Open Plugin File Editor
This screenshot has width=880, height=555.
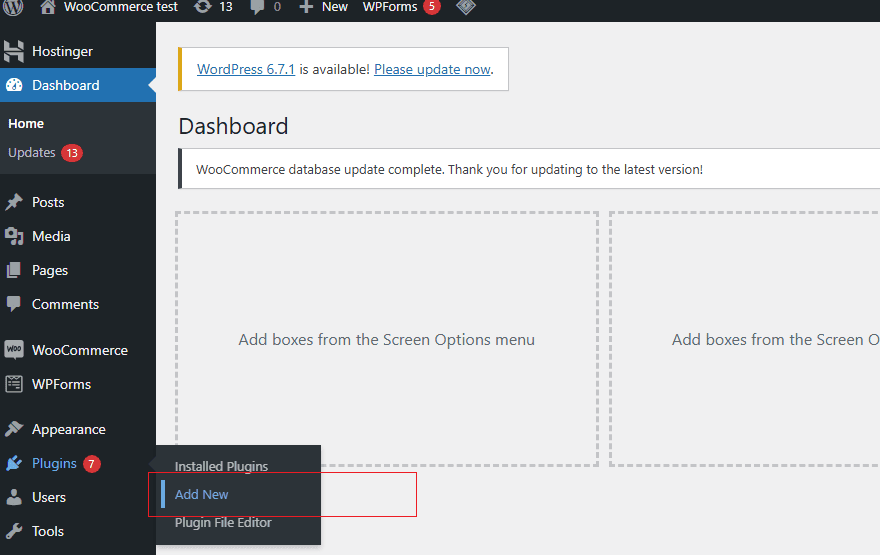click(223, 522)
